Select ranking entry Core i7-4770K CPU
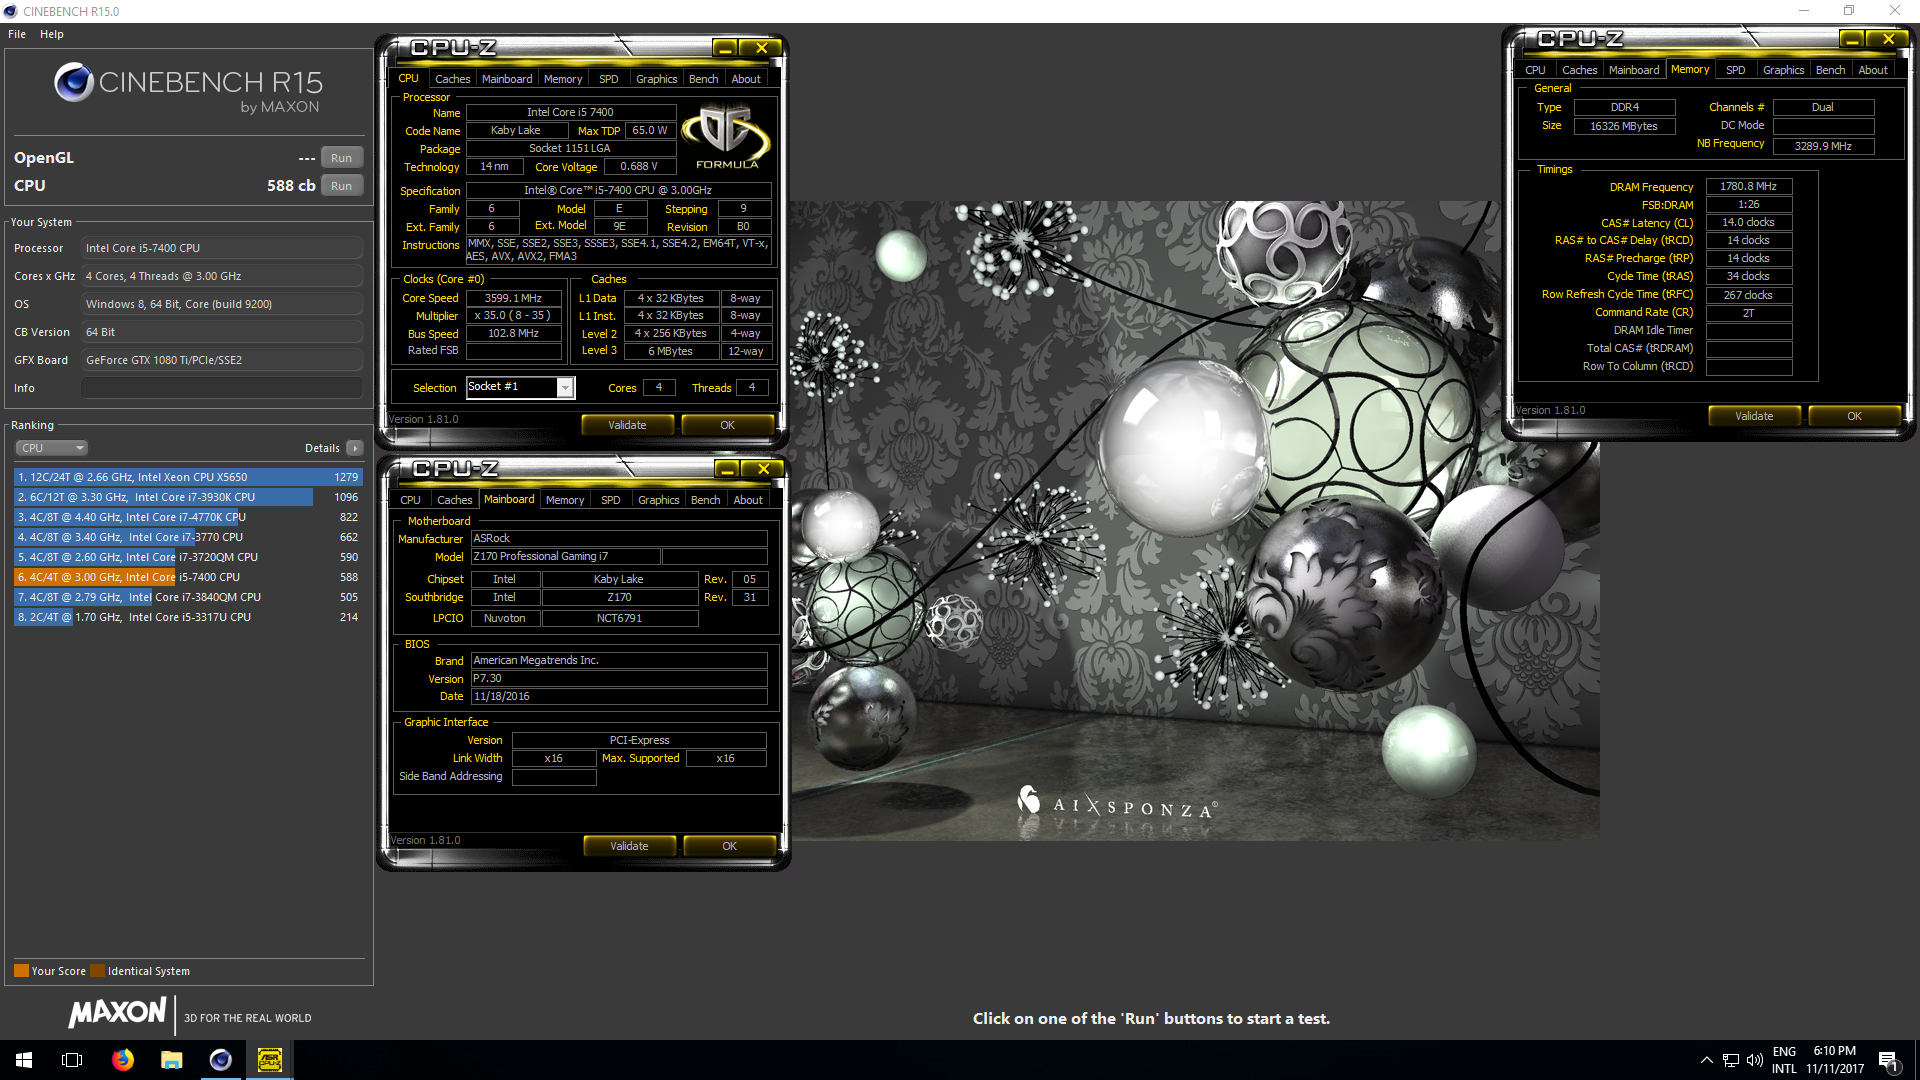The height and width of the screenshot is (1080, 1920). click(x=188, y=517)
